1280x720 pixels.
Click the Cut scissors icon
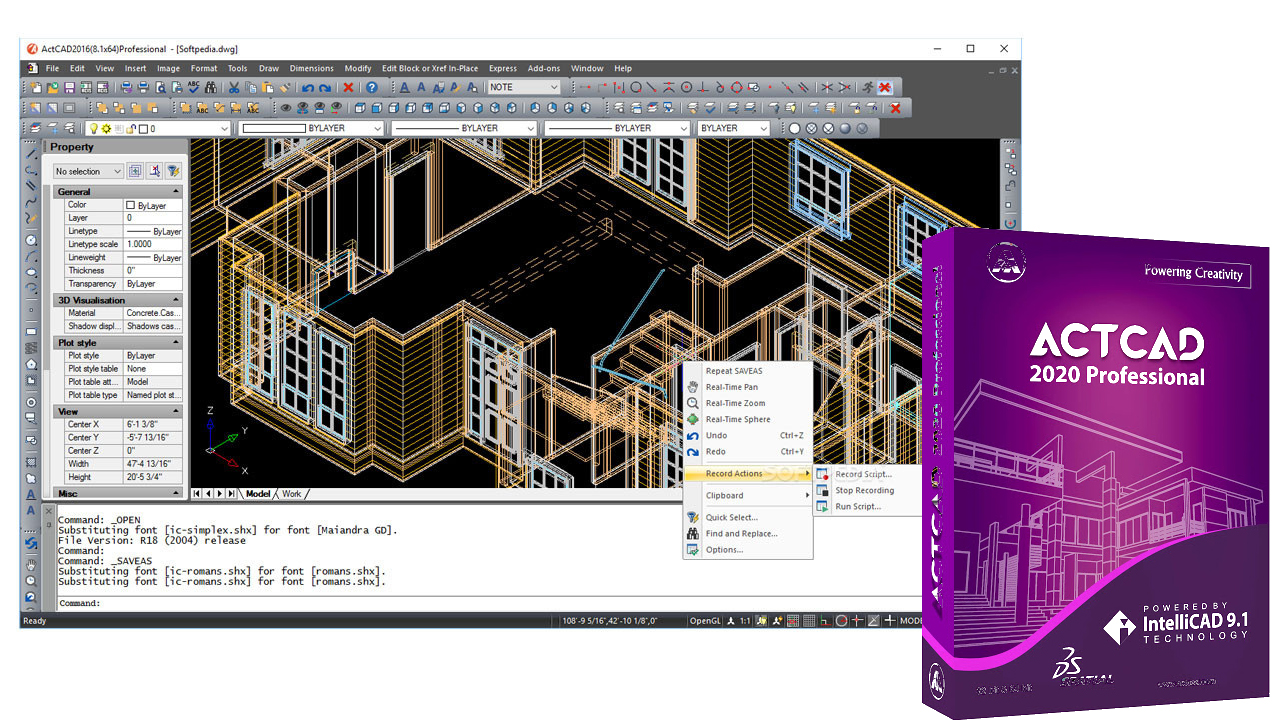click(234, 87)
